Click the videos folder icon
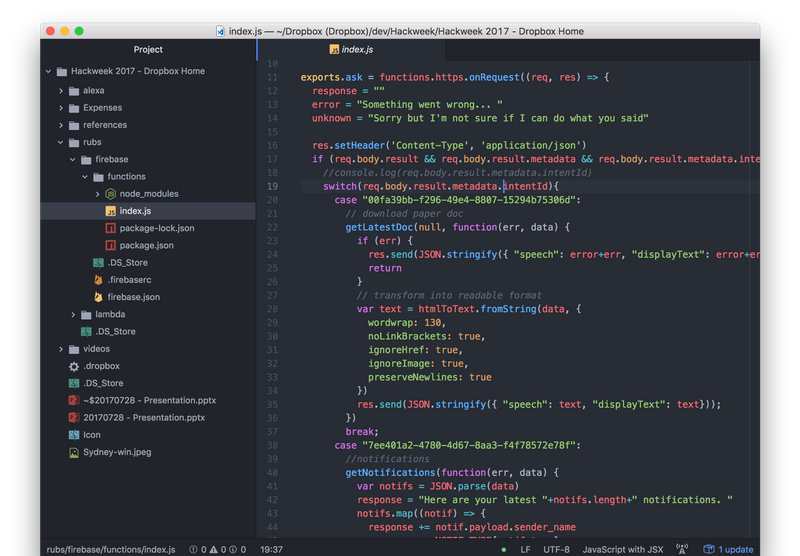Viewport: 800px width, 556px height. [74, 349]
